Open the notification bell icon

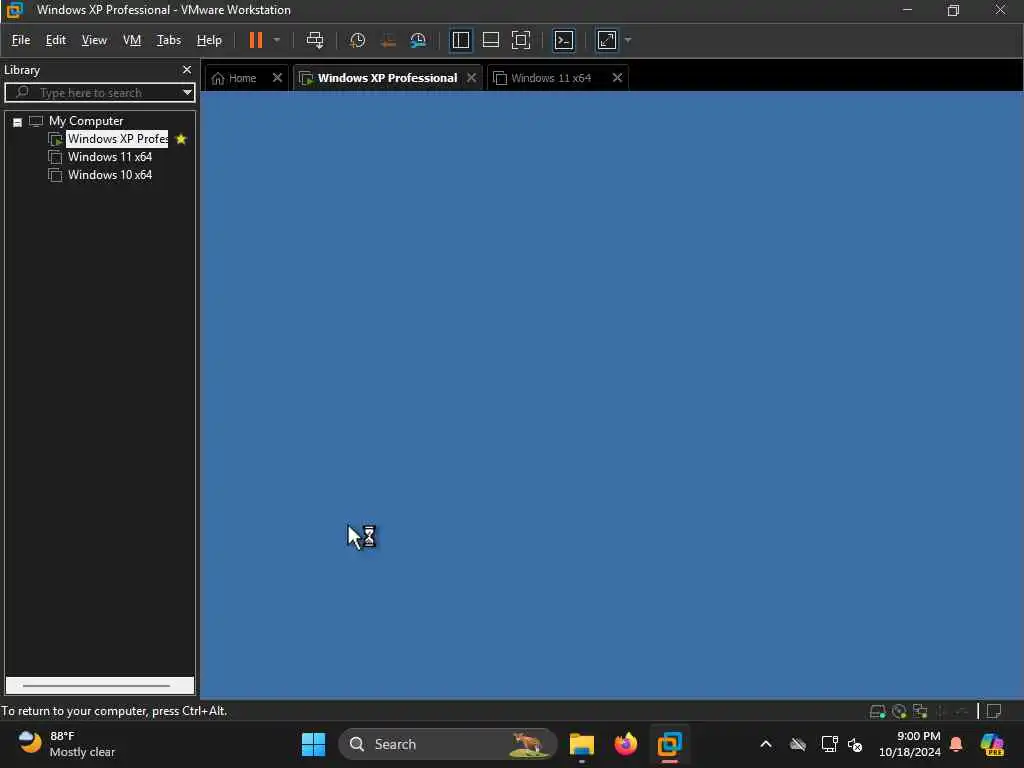pyautogui.click(x=956, y=744)
